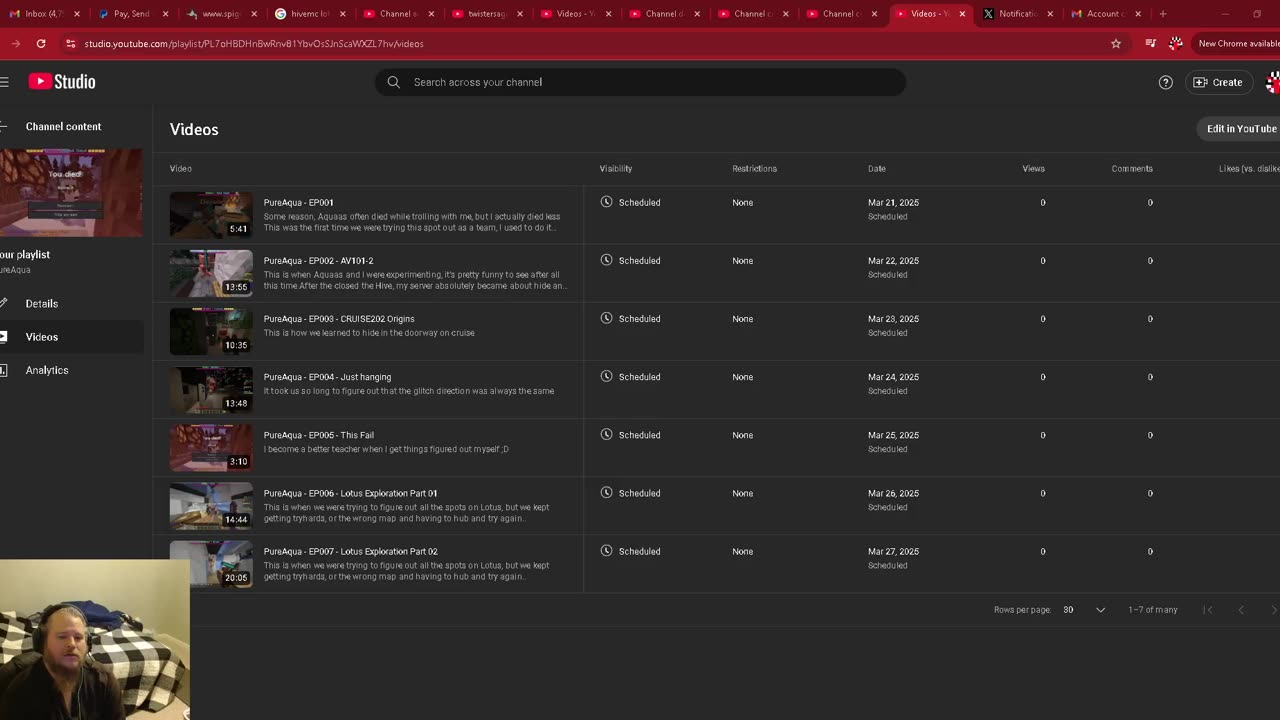Bookmark this page with the star icon
This screenshot has height=720, width=1280.
coord(1116,44)
